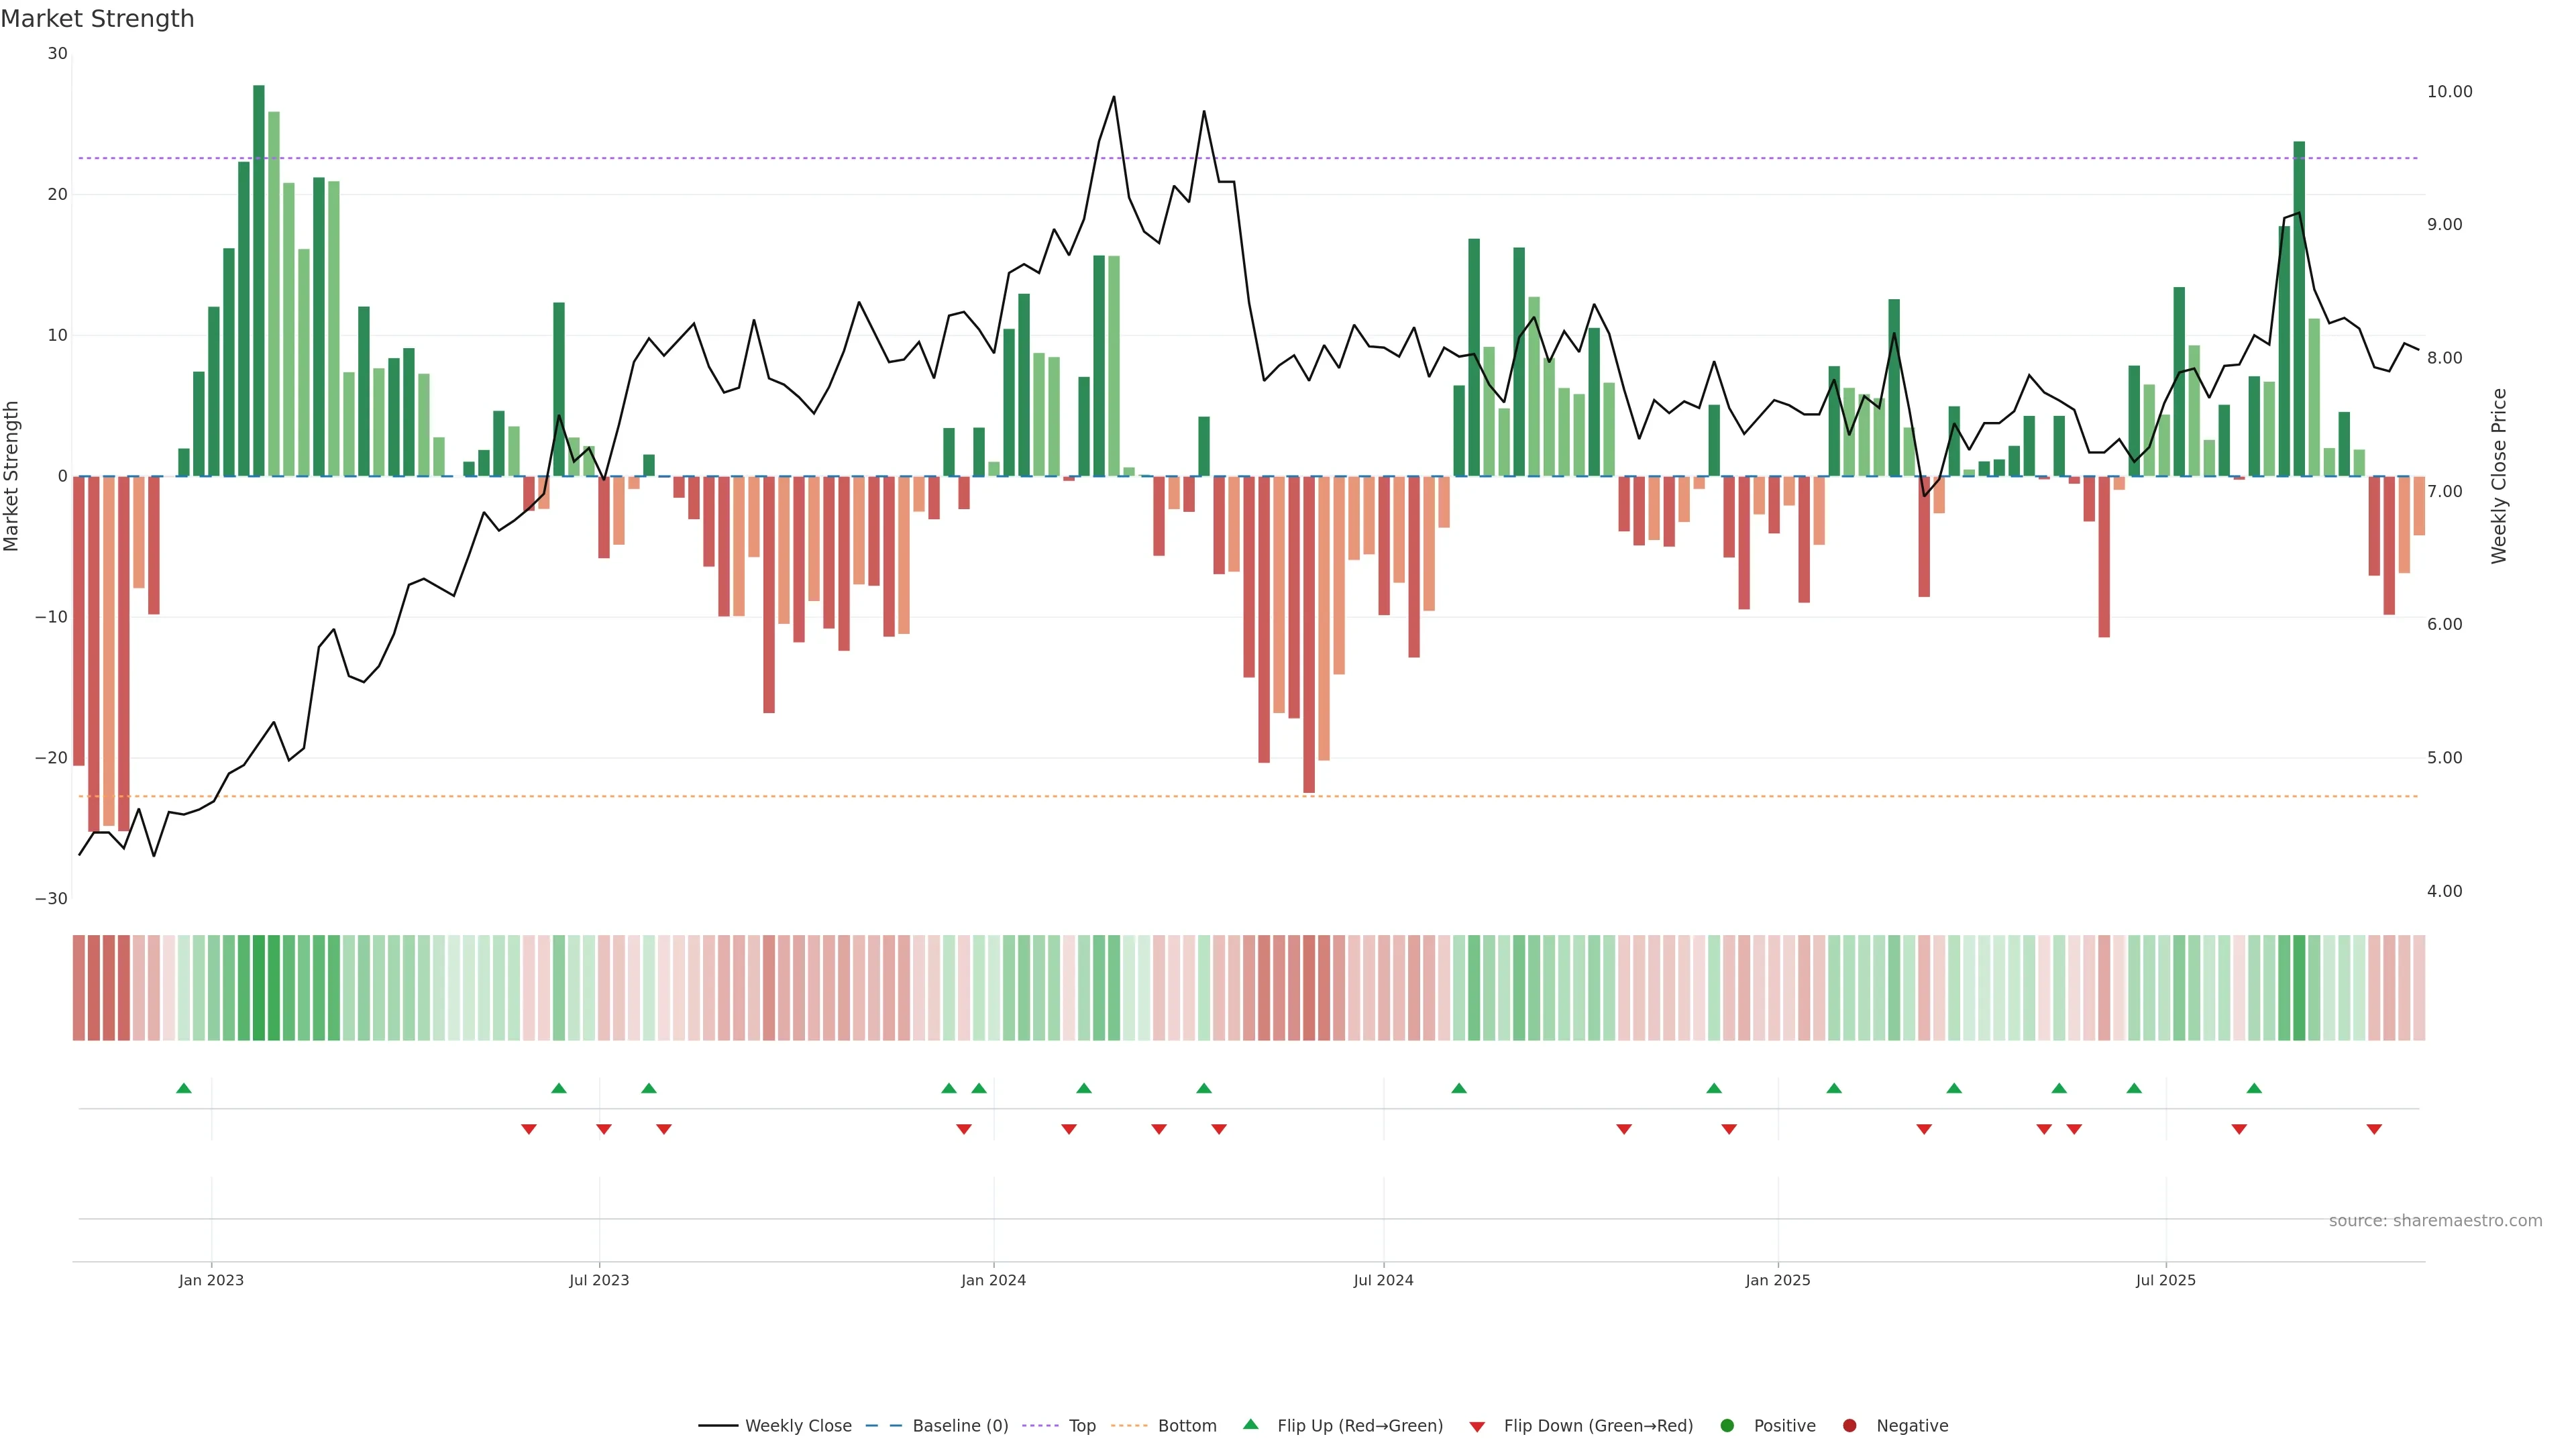Click the Weekly Close Price axis title
This screenshot has height=1449, width=2576.
tap(2499, 476)
